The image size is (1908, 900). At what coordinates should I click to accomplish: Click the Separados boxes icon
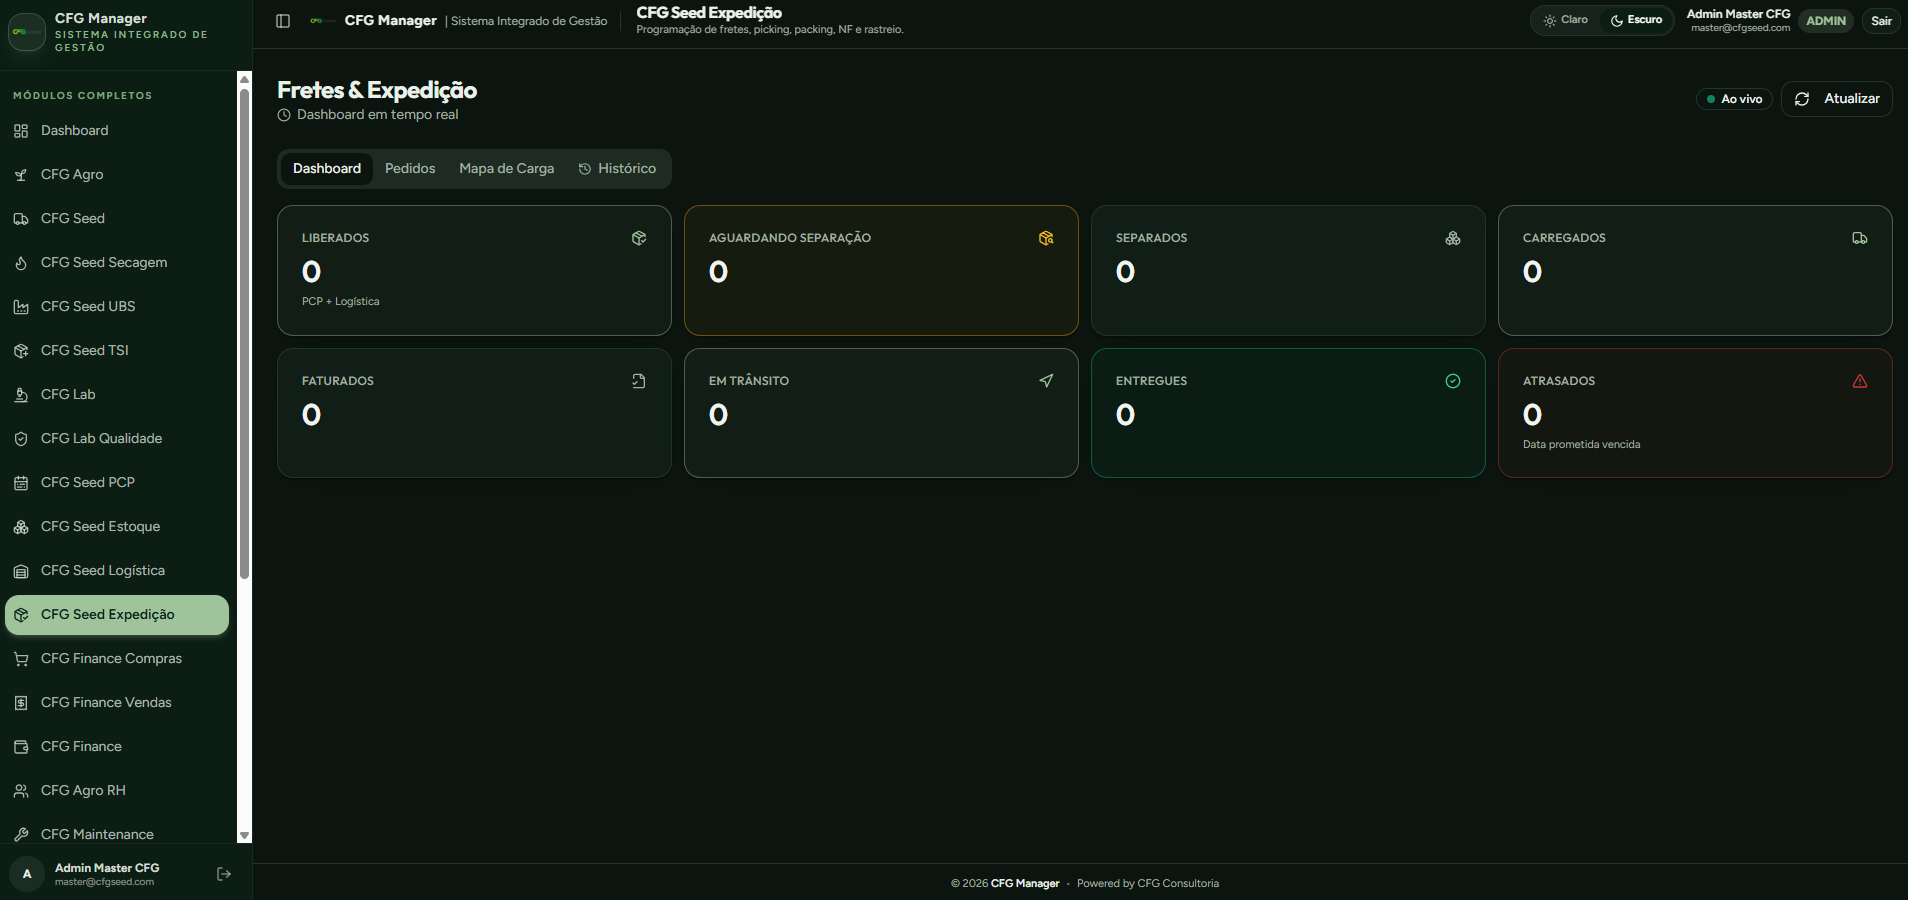(1453, 238)
